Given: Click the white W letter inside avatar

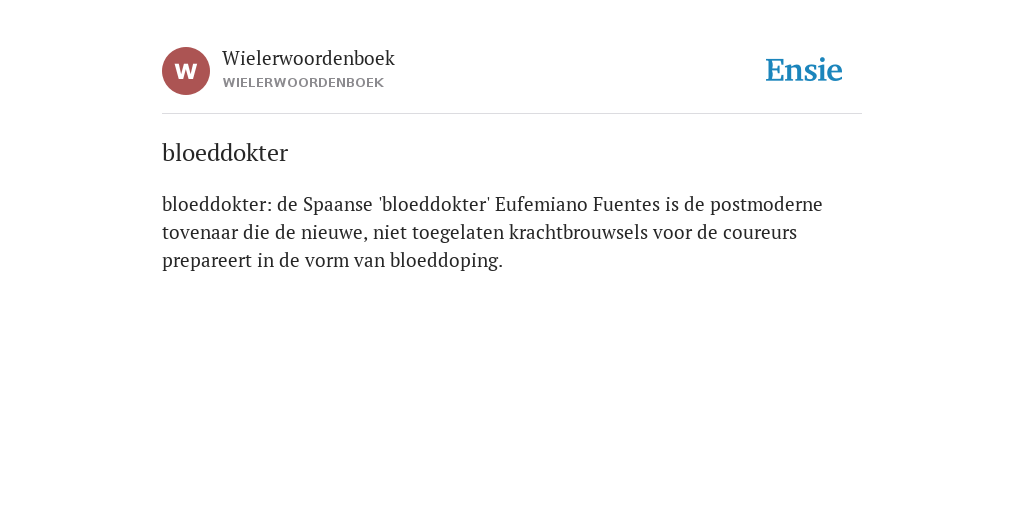Looking at the screenshot, I should point(186,71).
